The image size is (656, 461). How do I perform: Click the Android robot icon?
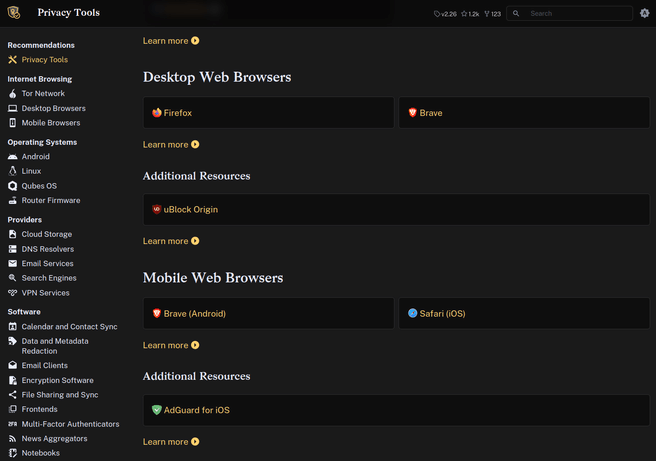(13, 156)
